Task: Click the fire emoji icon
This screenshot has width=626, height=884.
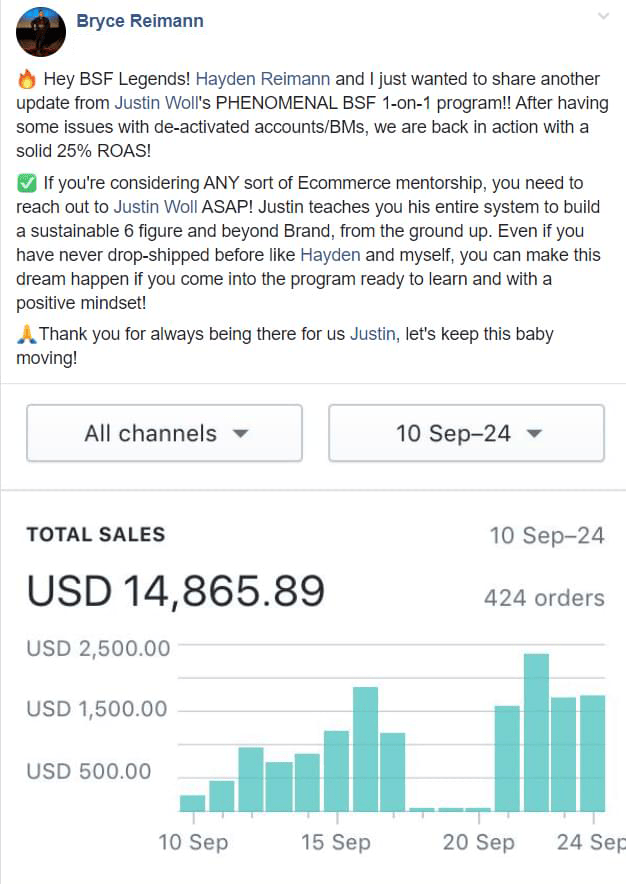Action: [27, 80]
